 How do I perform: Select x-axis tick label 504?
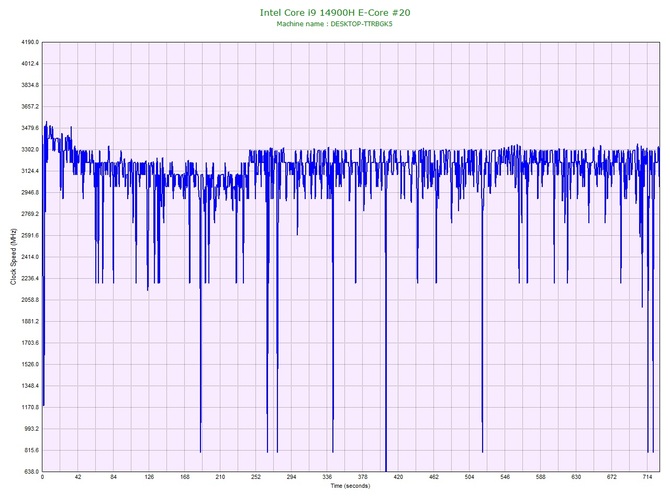[x=469, y=477]
